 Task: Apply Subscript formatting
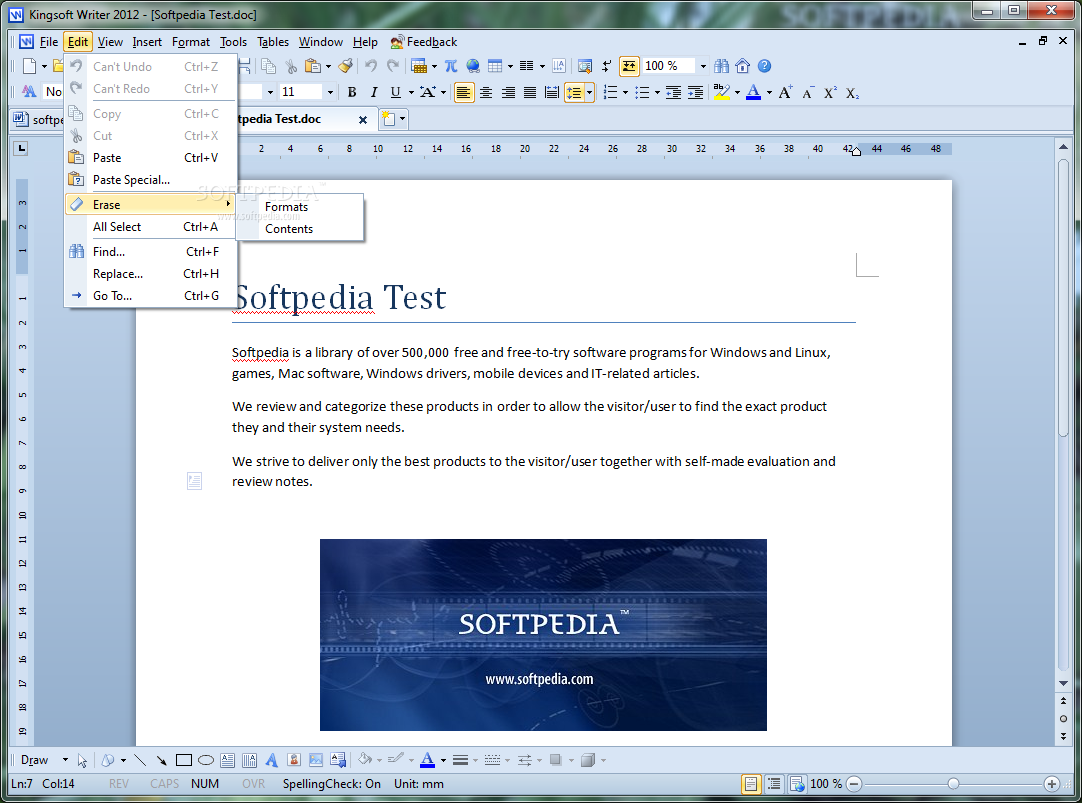[x=852, y=92]
